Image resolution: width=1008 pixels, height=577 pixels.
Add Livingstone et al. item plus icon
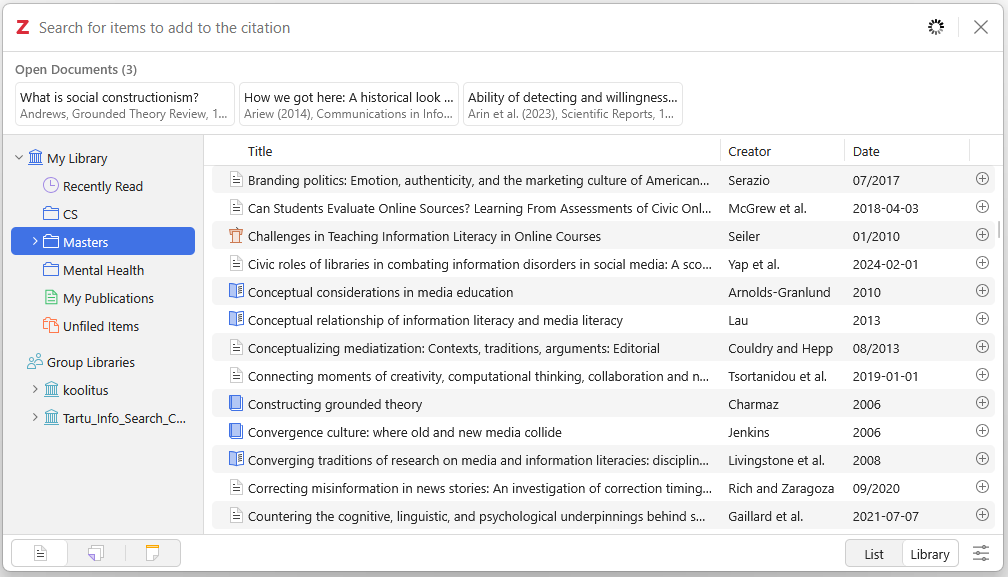coord(982,459)
